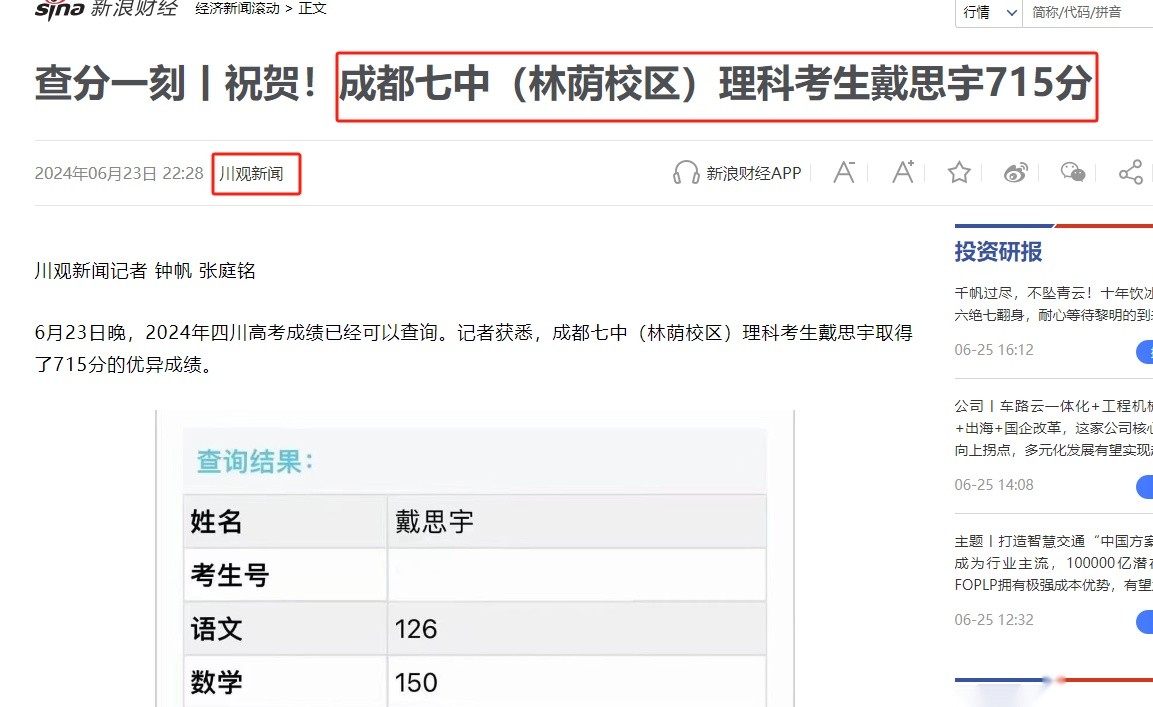The height and width of the screenshot is (707, 1153).
Task: Click the Sina Finance logo
Action: coord(105,9)
